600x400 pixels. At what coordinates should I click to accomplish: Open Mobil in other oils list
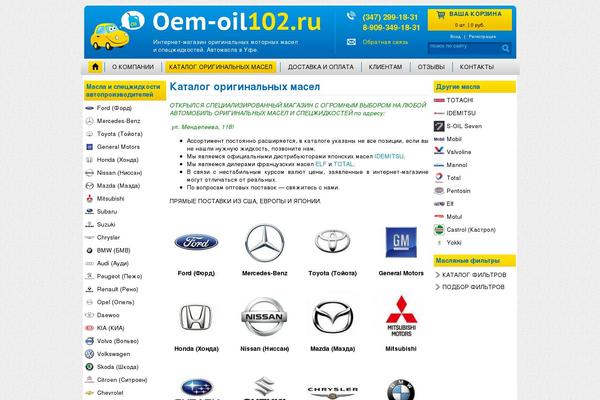click(x=454, y=139)
